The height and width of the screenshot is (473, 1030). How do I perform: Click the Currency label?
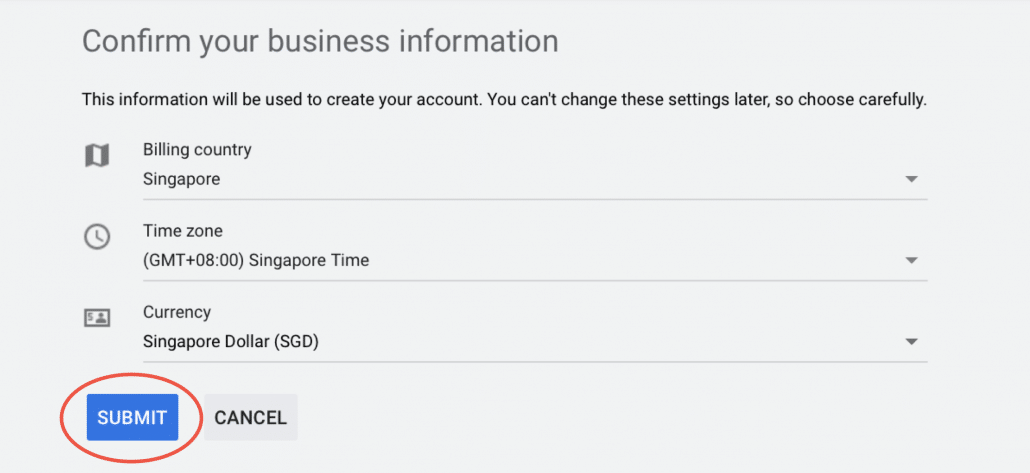point(177,313)
